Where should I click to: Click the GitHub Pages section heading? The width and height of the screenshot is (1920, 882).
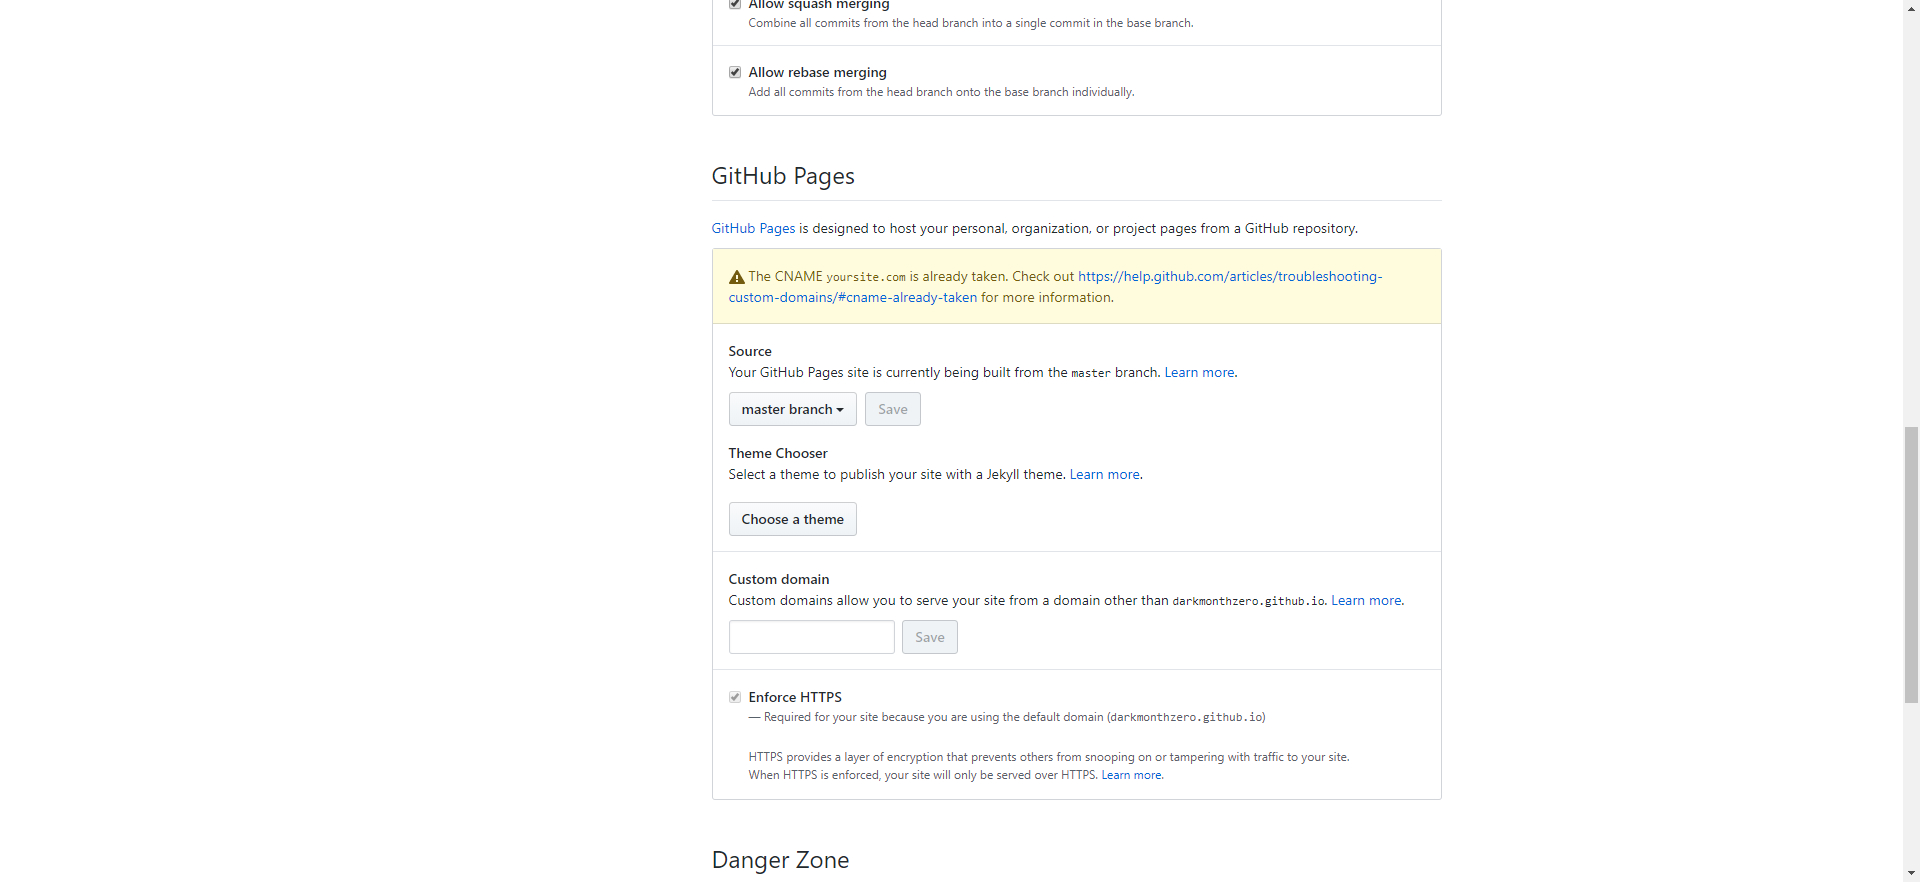tap(783, 176)
